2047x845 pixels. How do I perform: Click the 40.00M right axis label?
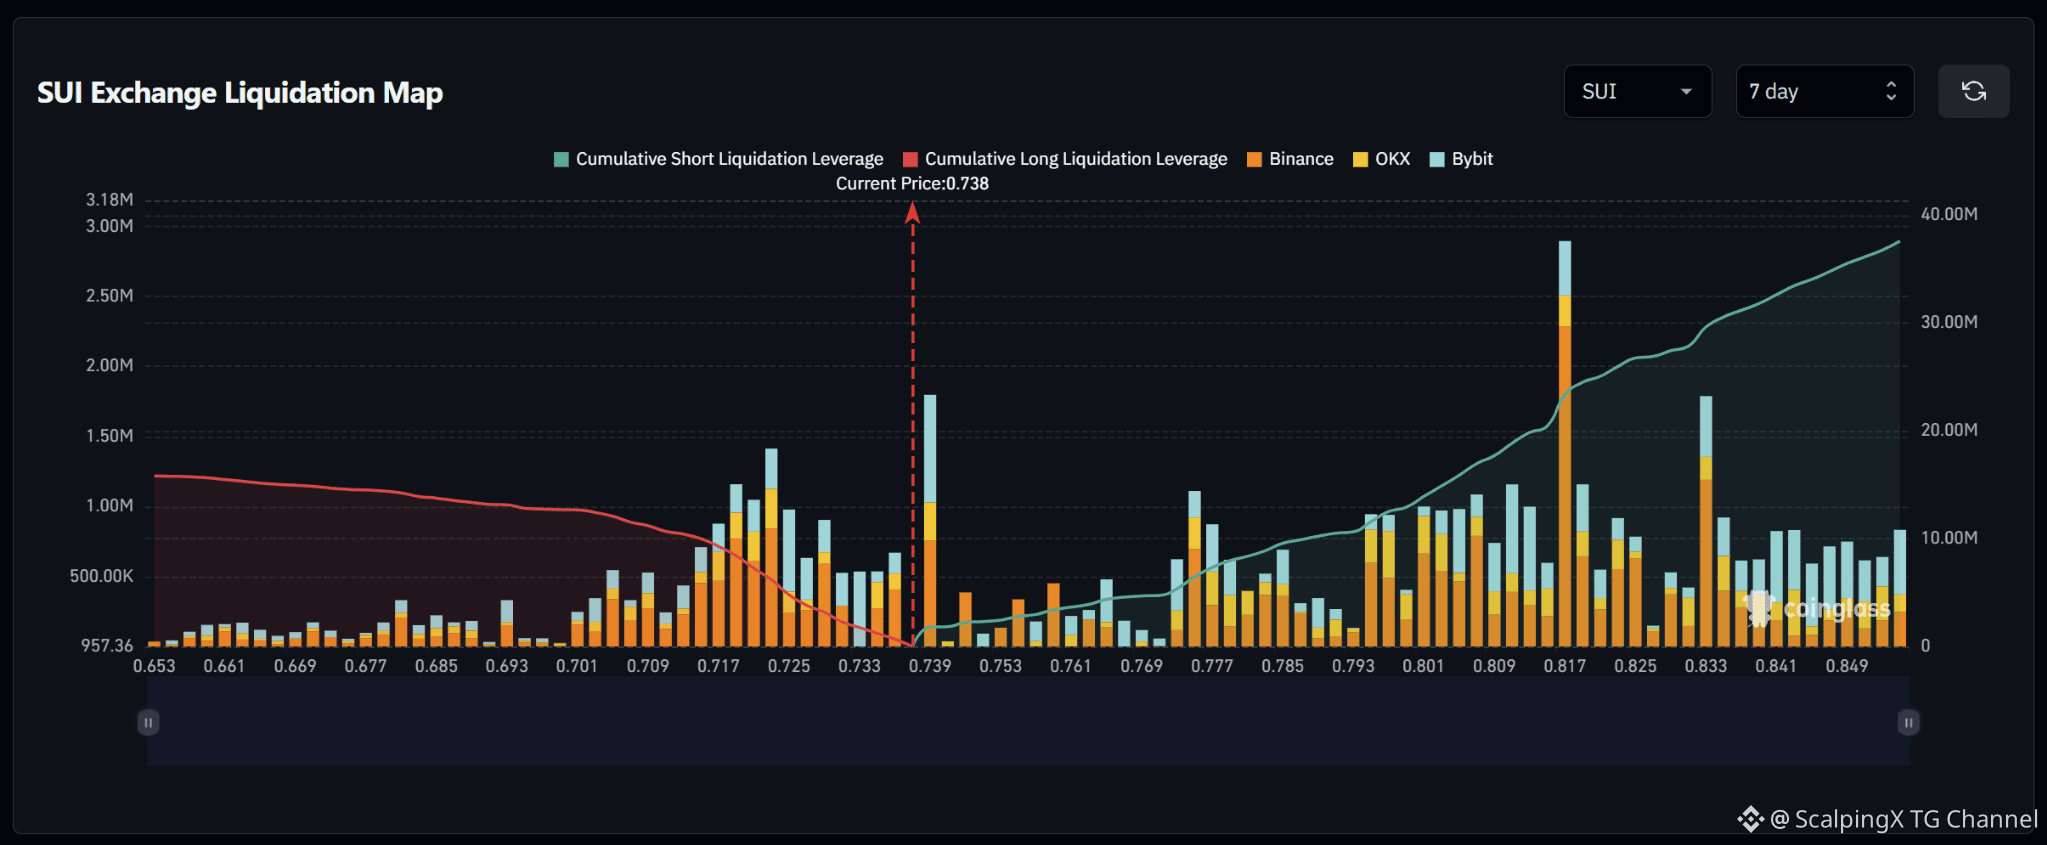[x=1949, y=214]
